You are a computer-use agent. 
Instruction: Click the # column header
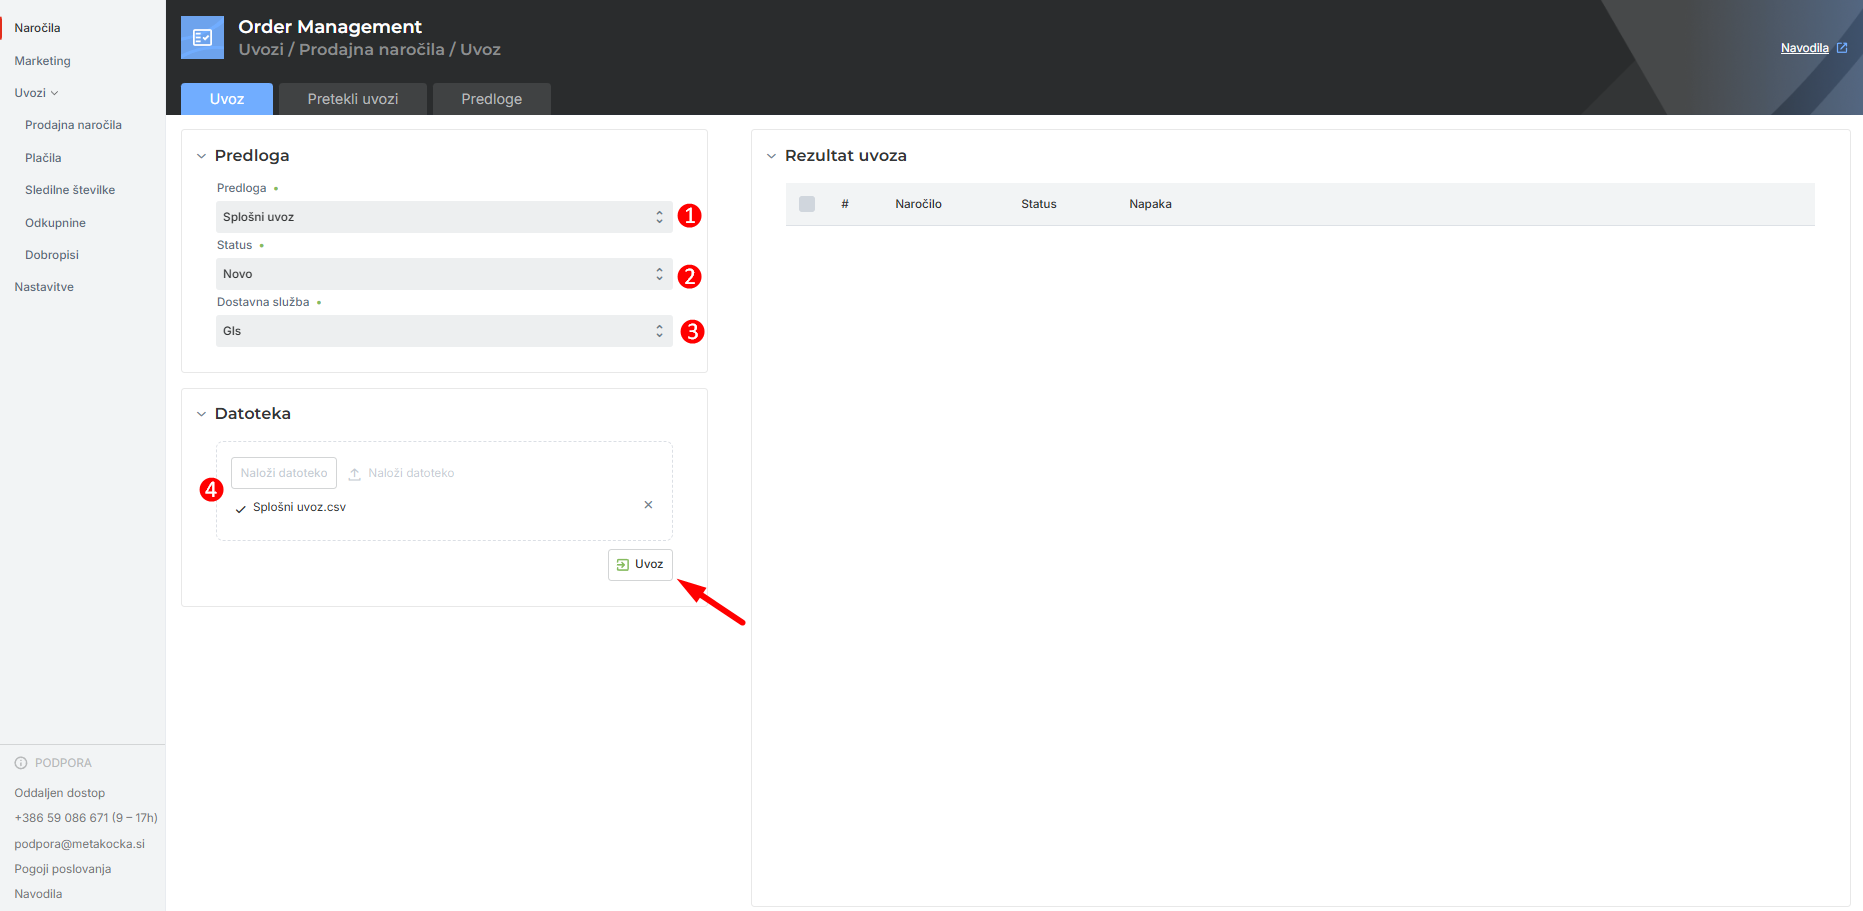pyautogui.click(x=845, y=204)
